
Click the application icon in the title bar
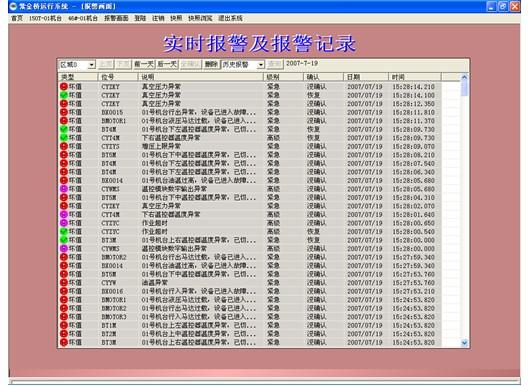click(14, 6)
